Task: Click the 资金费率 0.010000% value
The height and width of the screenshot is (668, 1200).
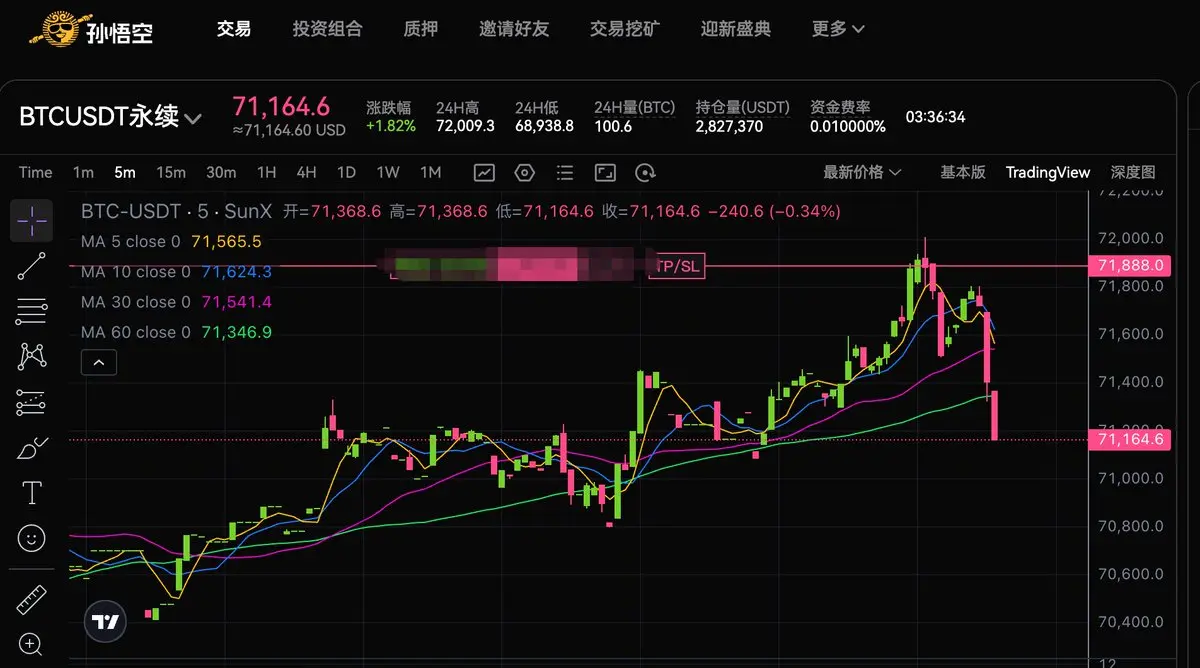Action: tap(848, 126)
